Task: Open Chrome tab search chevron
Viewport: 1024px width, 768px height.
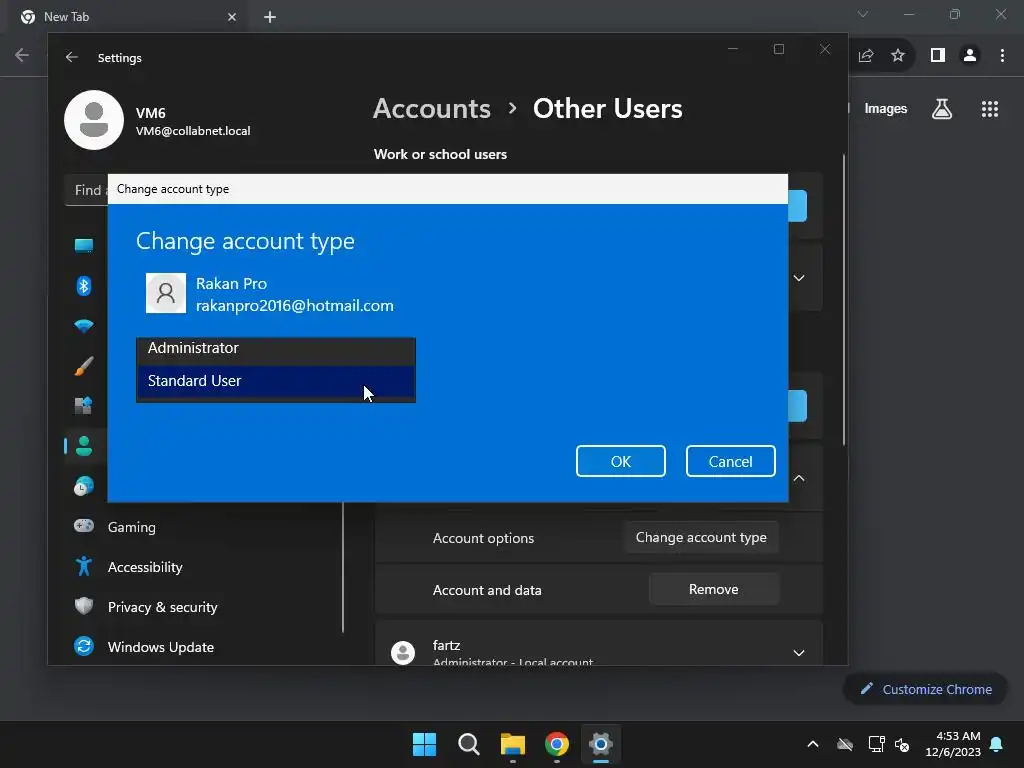Action: [x=863, y=14]
